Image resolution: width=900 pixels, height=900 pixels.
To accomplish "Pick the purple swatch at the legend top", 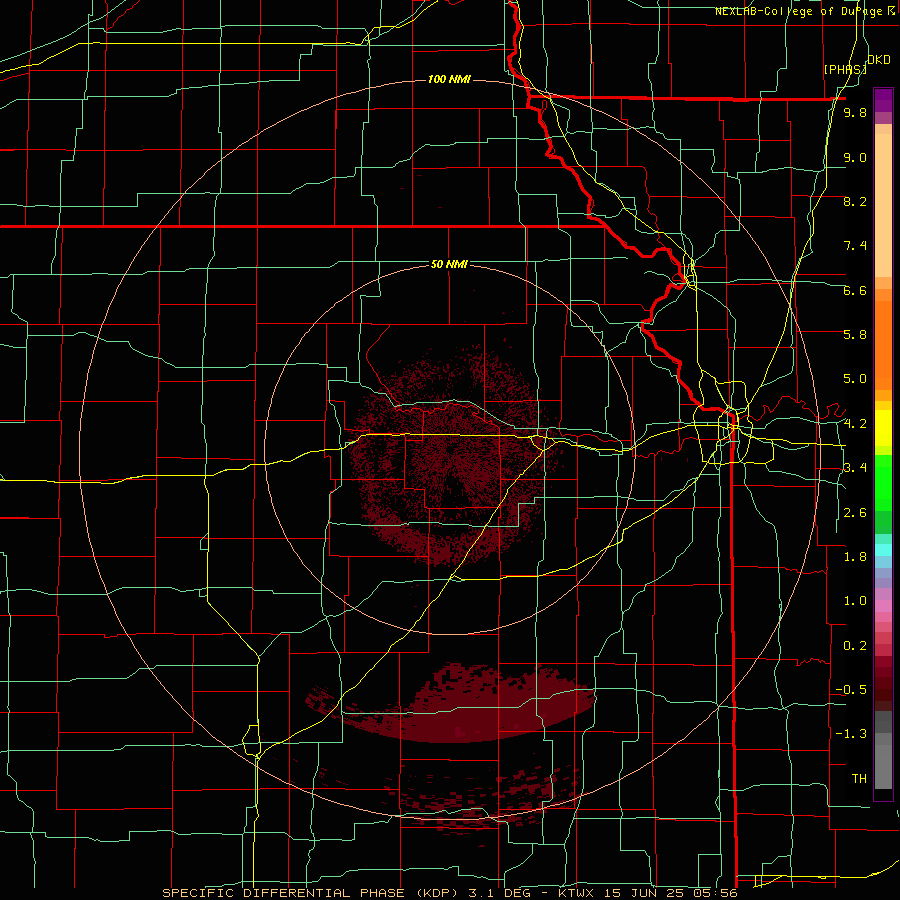I will pos(883,100).
